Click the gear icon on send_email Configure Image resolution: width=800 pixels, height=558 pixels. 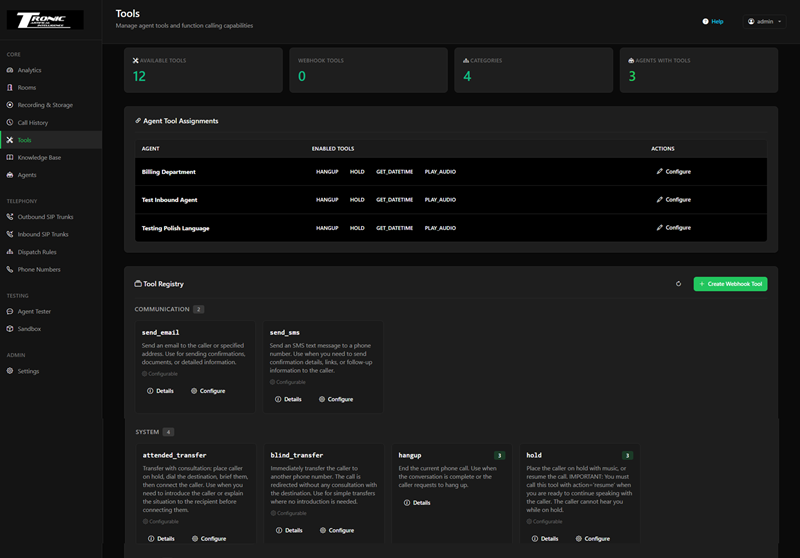[x=194, y=391]
